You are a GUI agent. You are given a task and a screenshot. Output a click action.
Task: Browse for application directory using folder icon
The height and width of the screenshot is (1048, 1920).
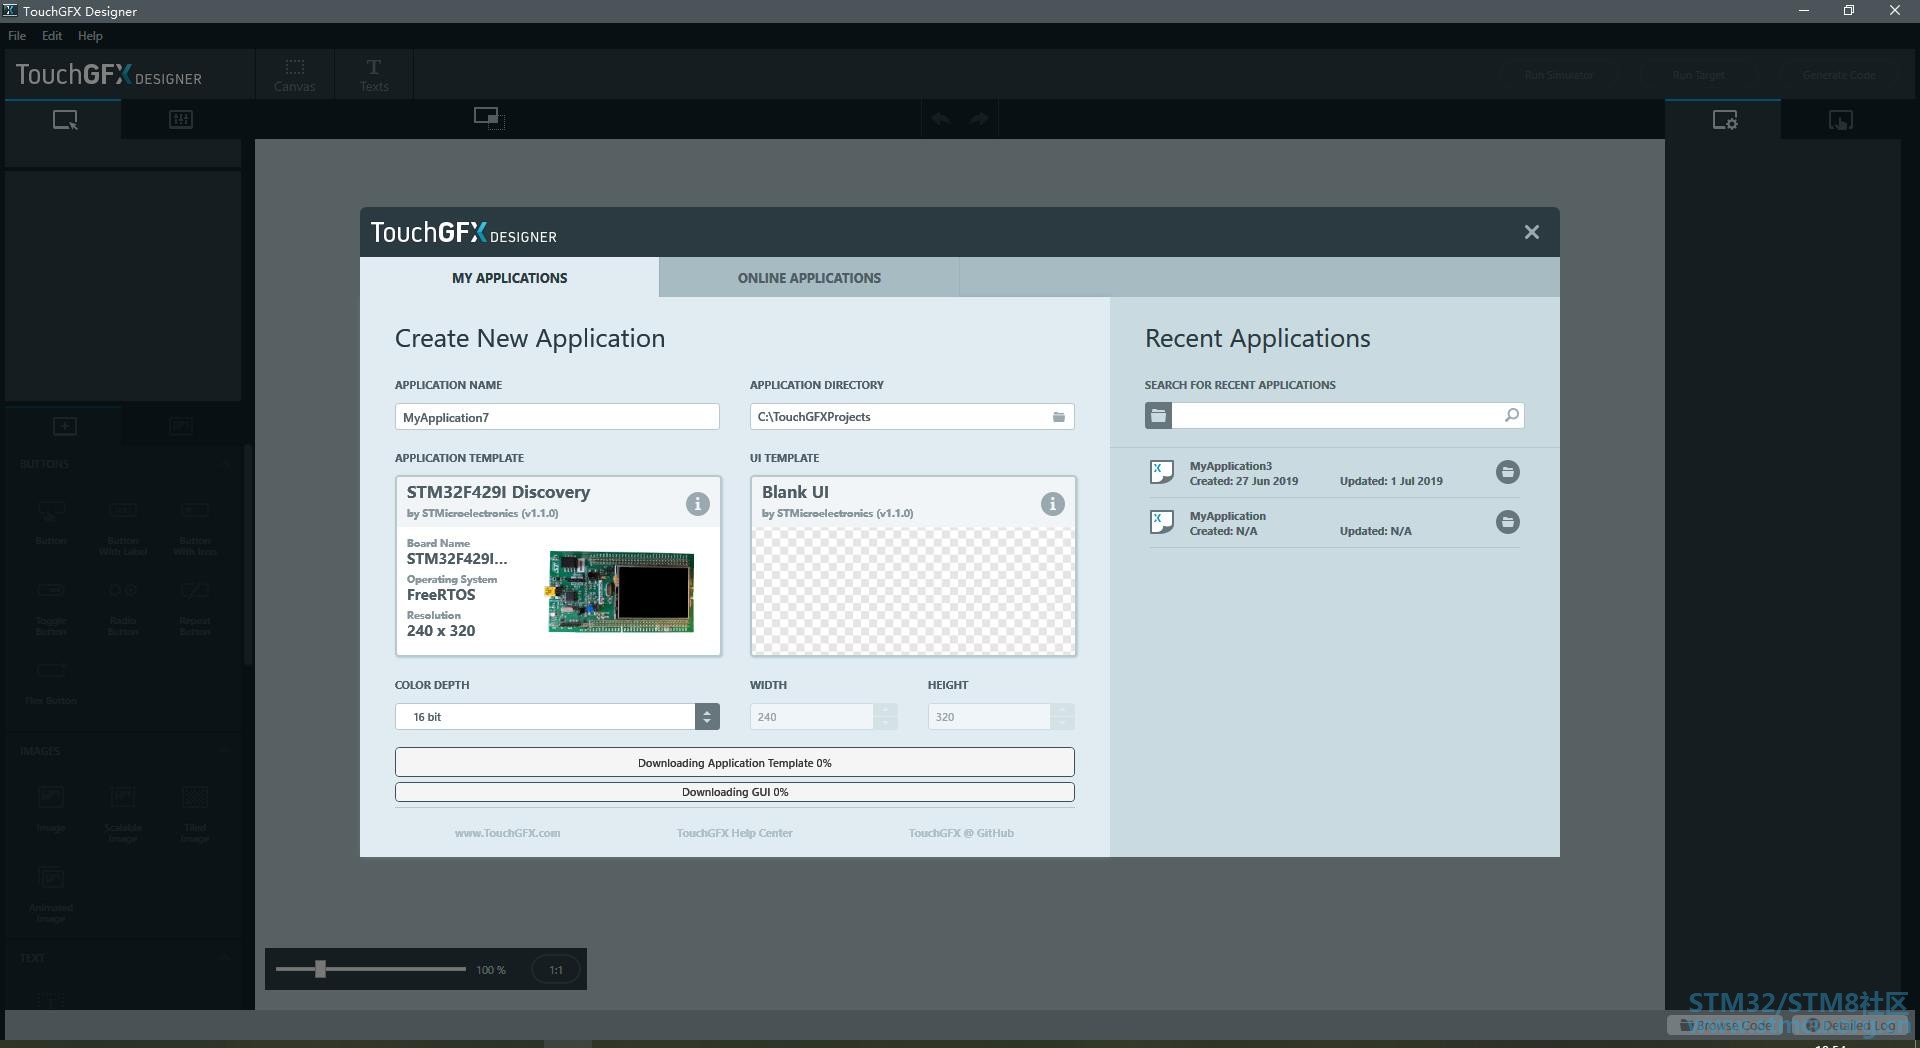[1058, 417]
